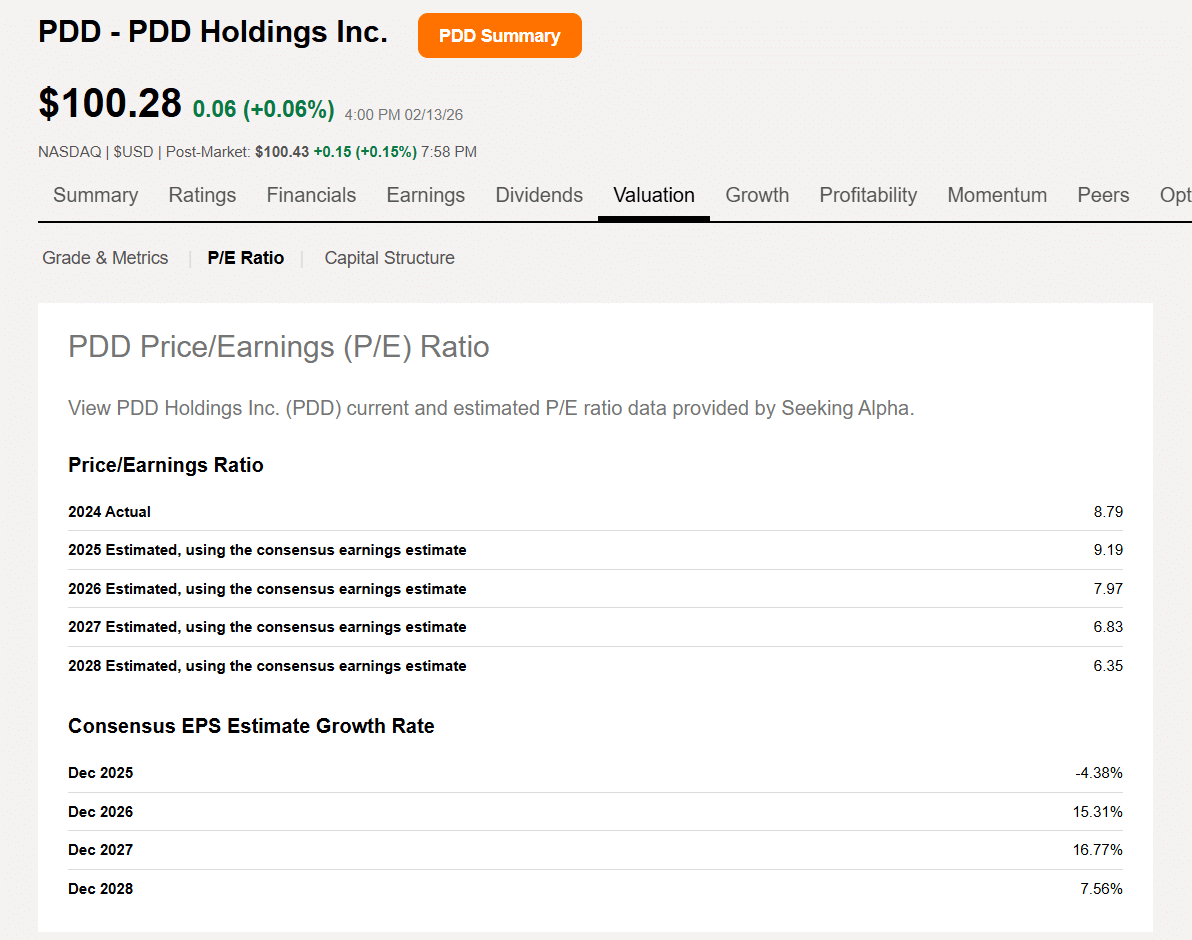Click the orange PDD Summary button
Image resolution: width=1192 pixels, height=940 pixels.
pos(499,36)
